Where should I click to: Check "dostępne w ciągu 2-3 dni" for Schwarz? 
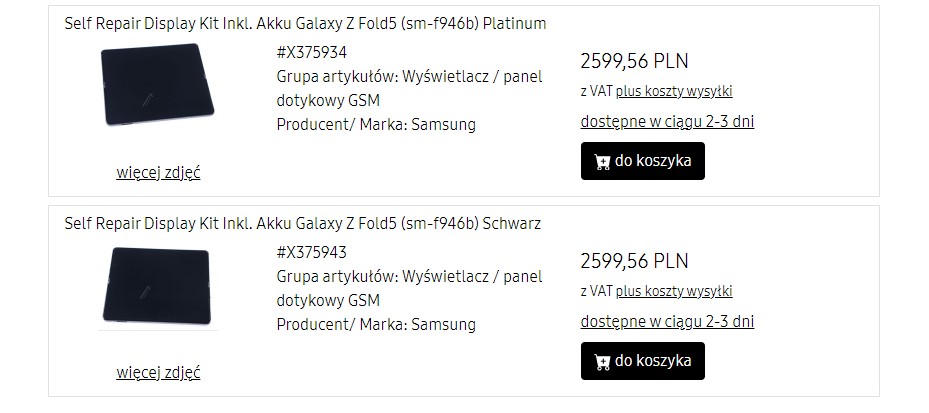point(667,322)
